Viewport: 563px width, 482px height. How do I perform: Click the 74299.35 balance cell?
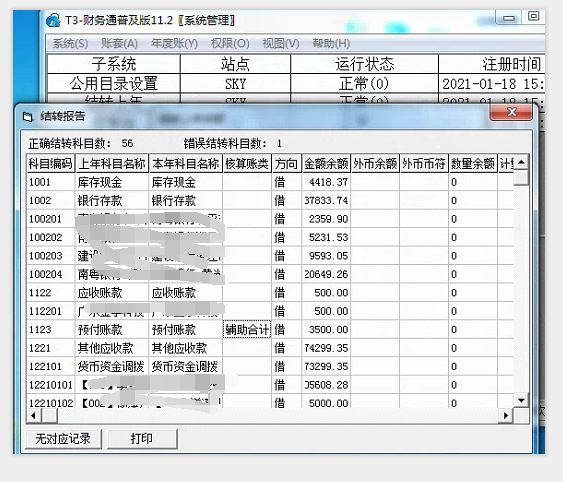[x=326, y=348]
